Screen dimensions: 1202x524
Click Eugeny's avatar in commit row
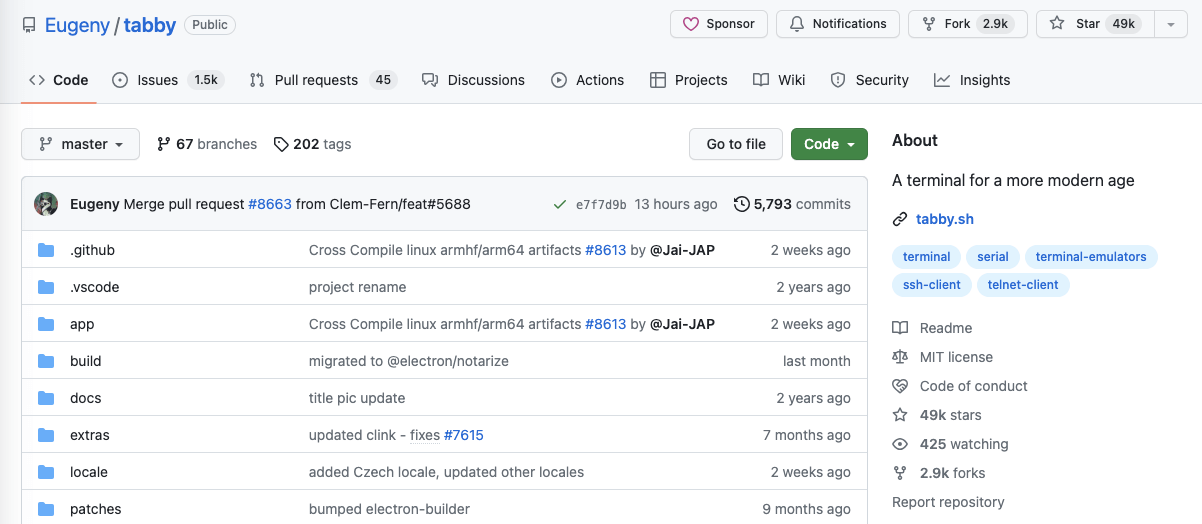pos(46,204)
